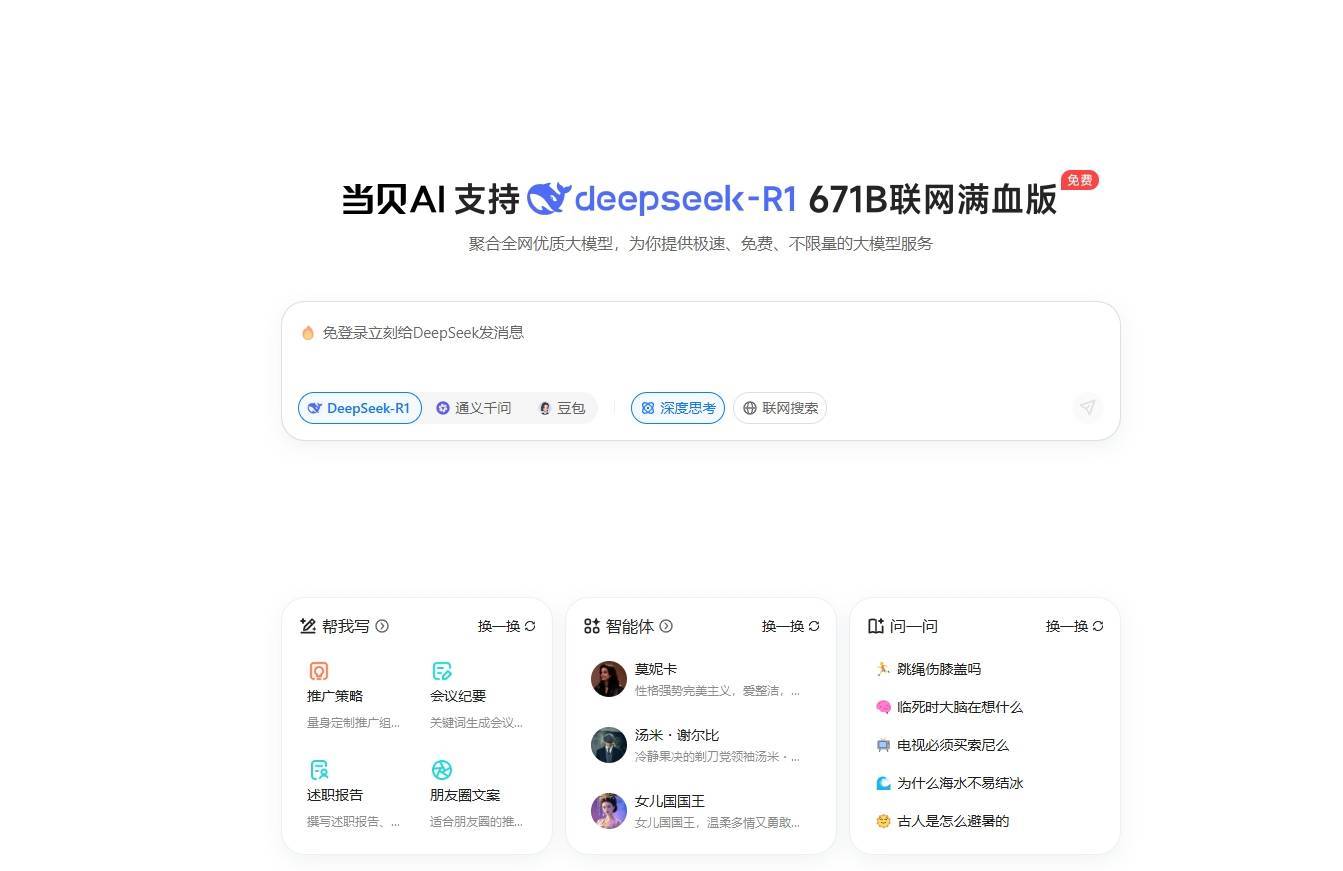This screenshot has height=871, width=1343.
Task: Open the 述职报告 template icon
Action: point(319,770)
